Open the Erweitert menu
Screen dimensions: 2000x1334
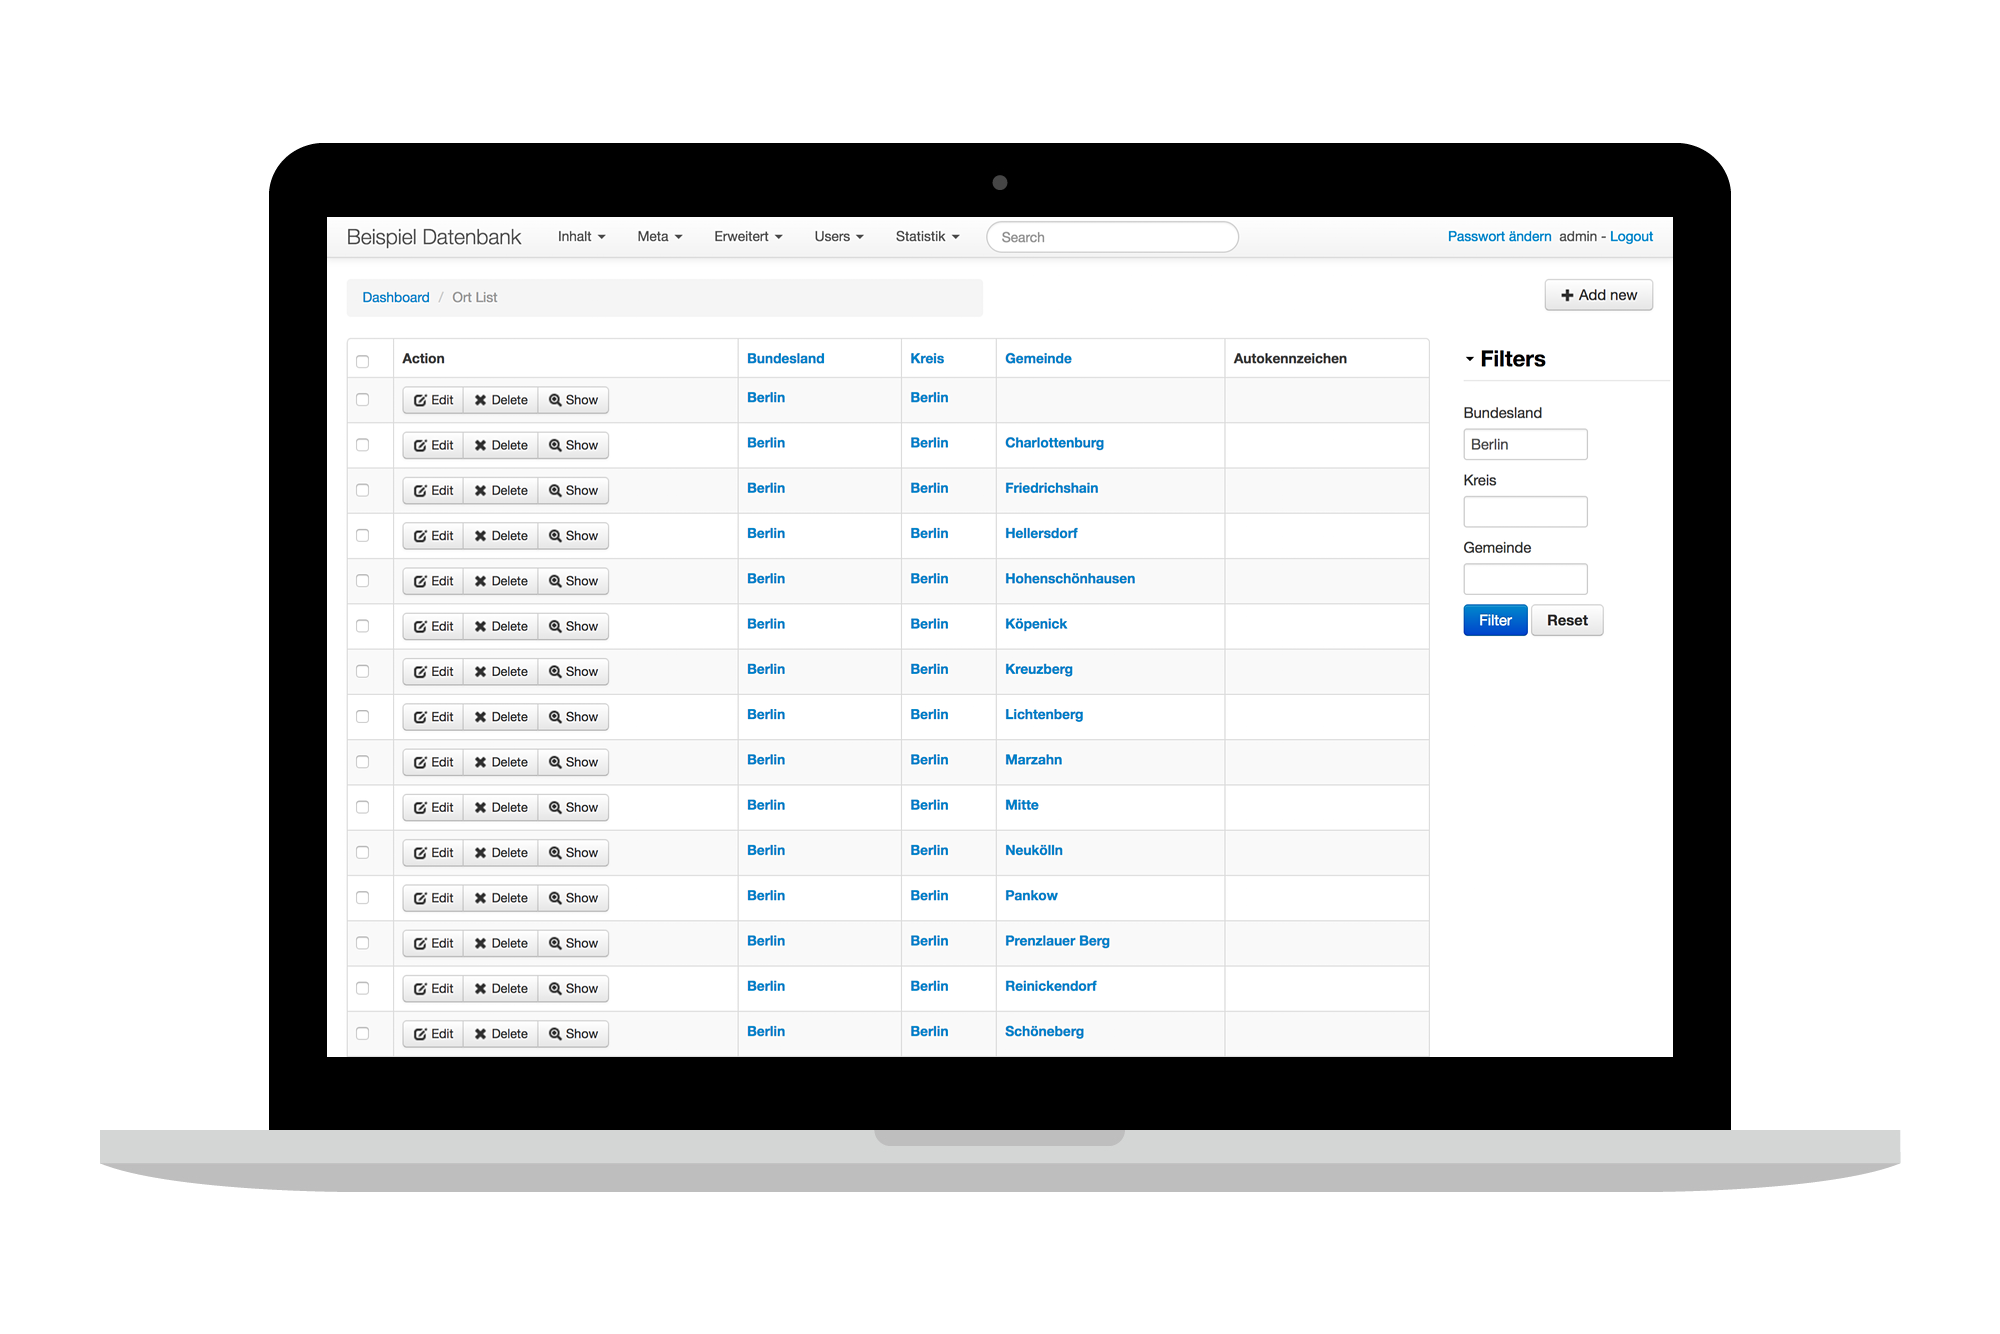[x=747, y=237]
